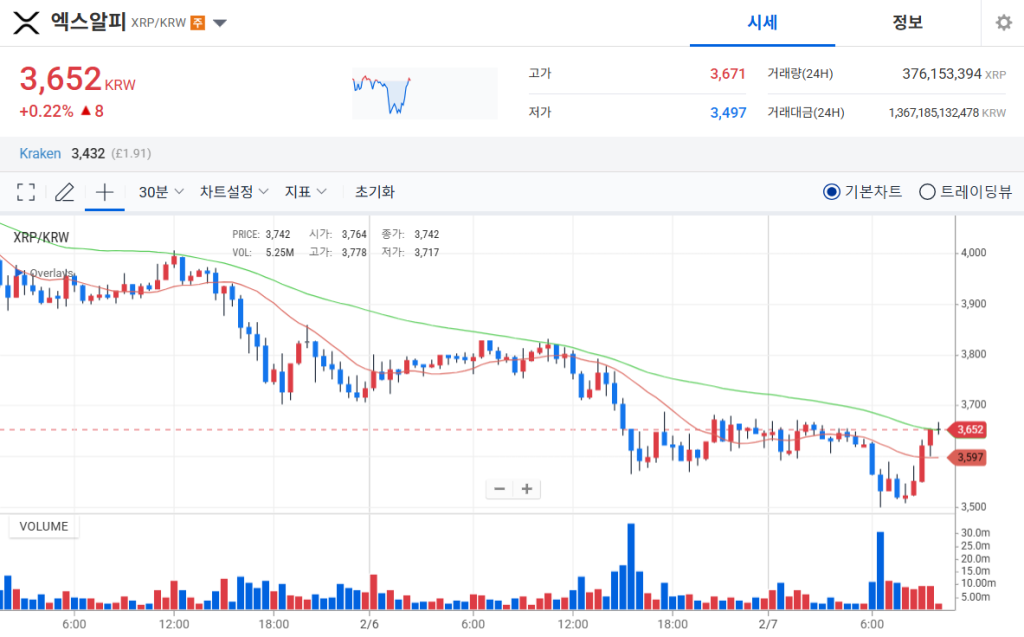This screenshot has height=637, width=1024.
Task: Click the 거래량(24H) label
Action: 800,74
